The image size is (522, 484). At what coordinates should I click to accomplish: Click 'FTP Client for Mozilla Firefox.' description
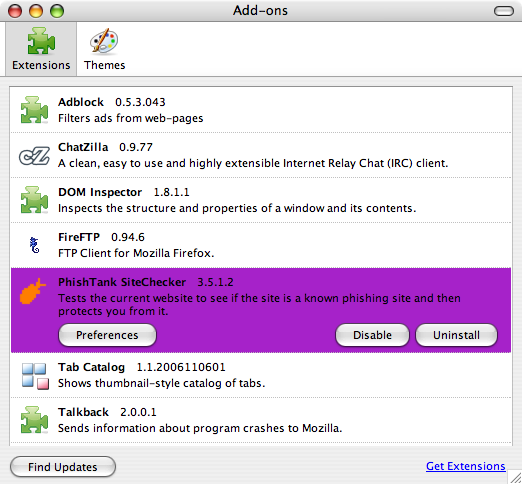[136, 253]
